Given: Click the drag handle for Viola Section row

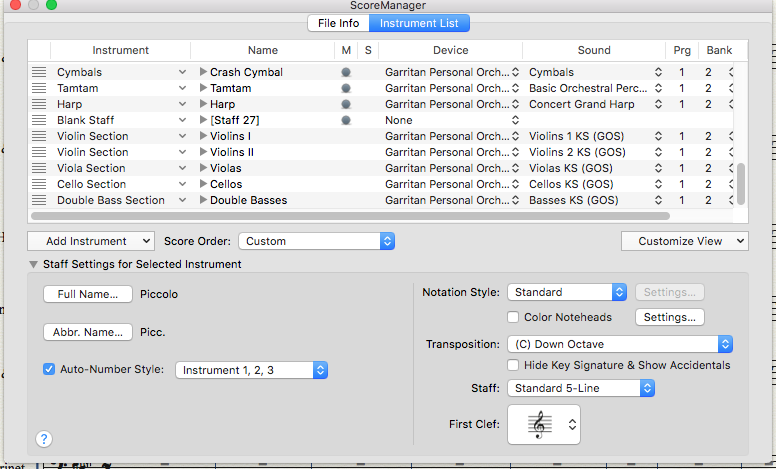Looking at the screenshot, I should point(39,168).
